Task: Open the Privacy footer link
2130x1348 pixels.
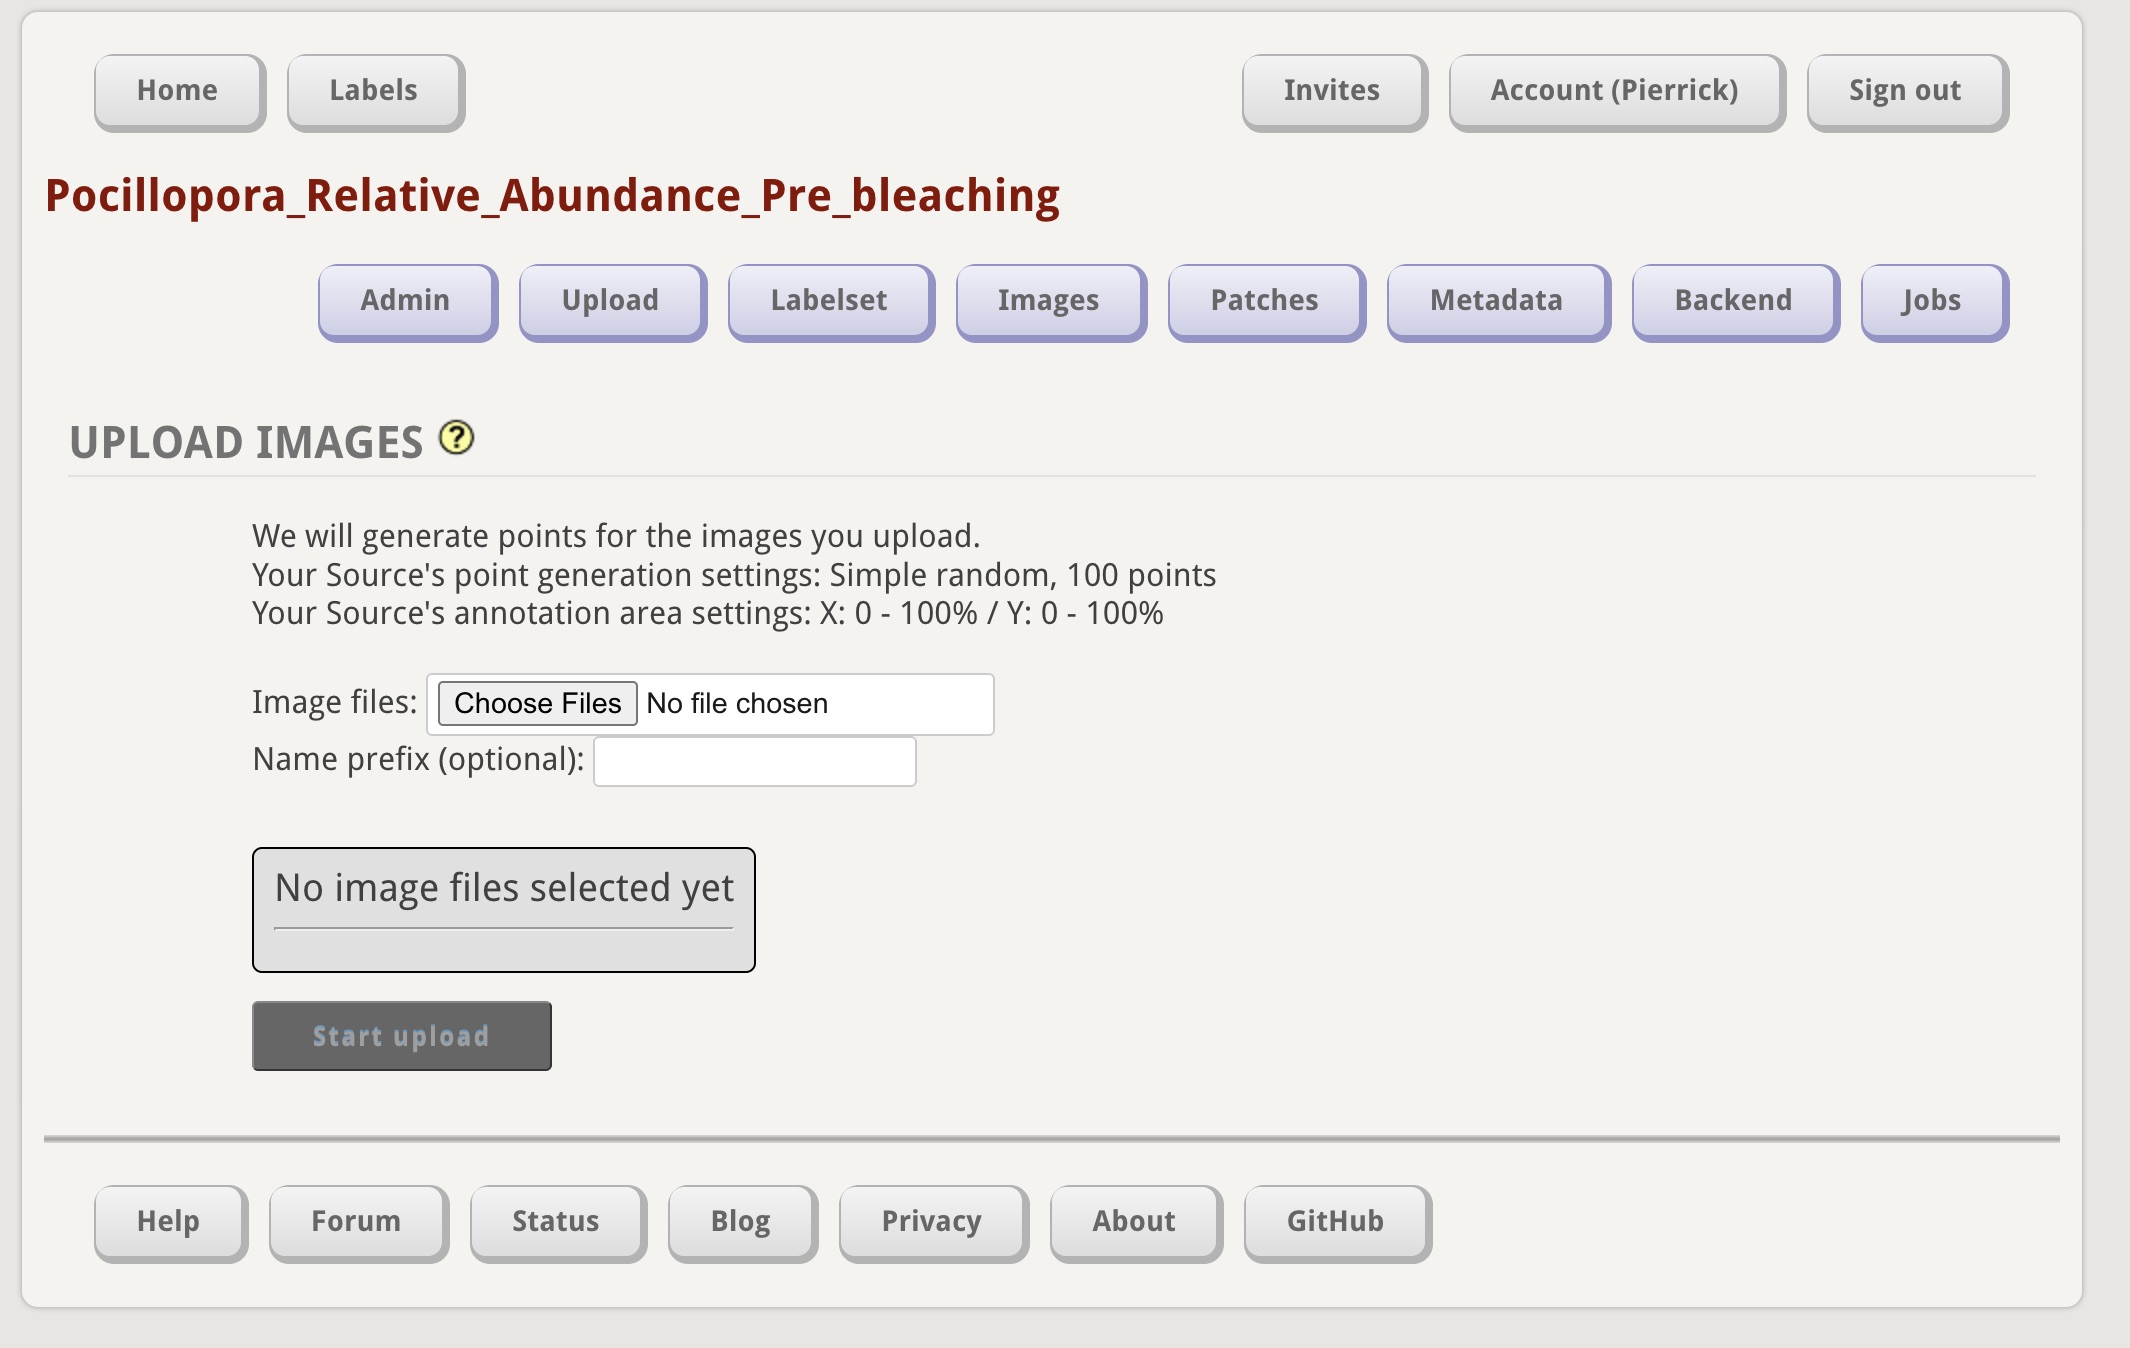Action: pos(932,1222)
